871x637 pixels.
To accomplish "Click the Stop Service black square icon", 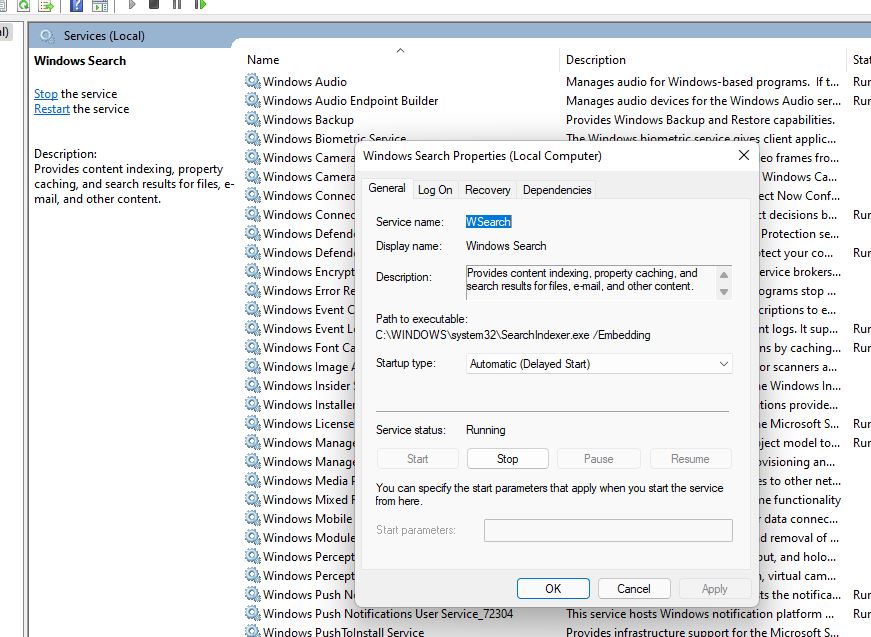I will 153,7.
